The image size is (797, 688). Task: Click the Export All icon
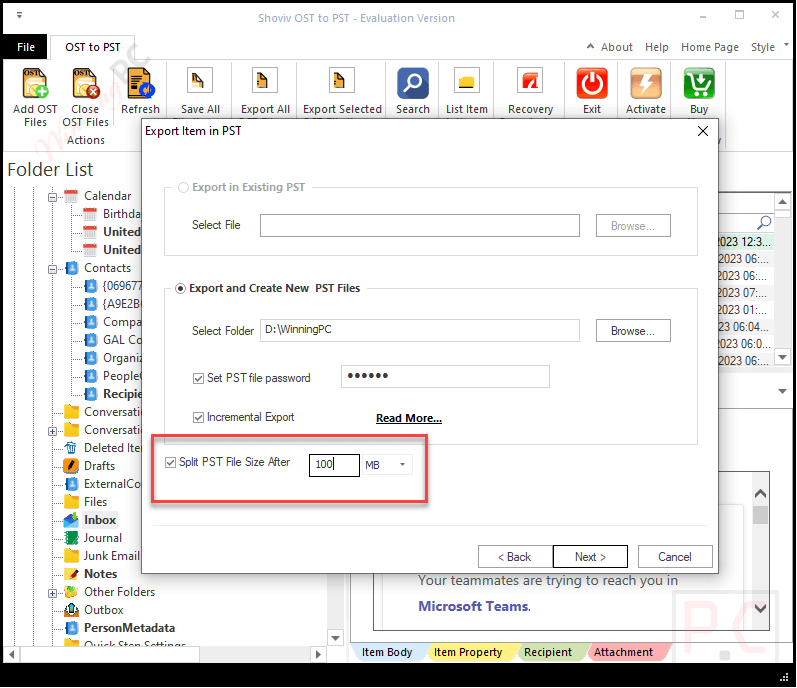tap(265, 81)
